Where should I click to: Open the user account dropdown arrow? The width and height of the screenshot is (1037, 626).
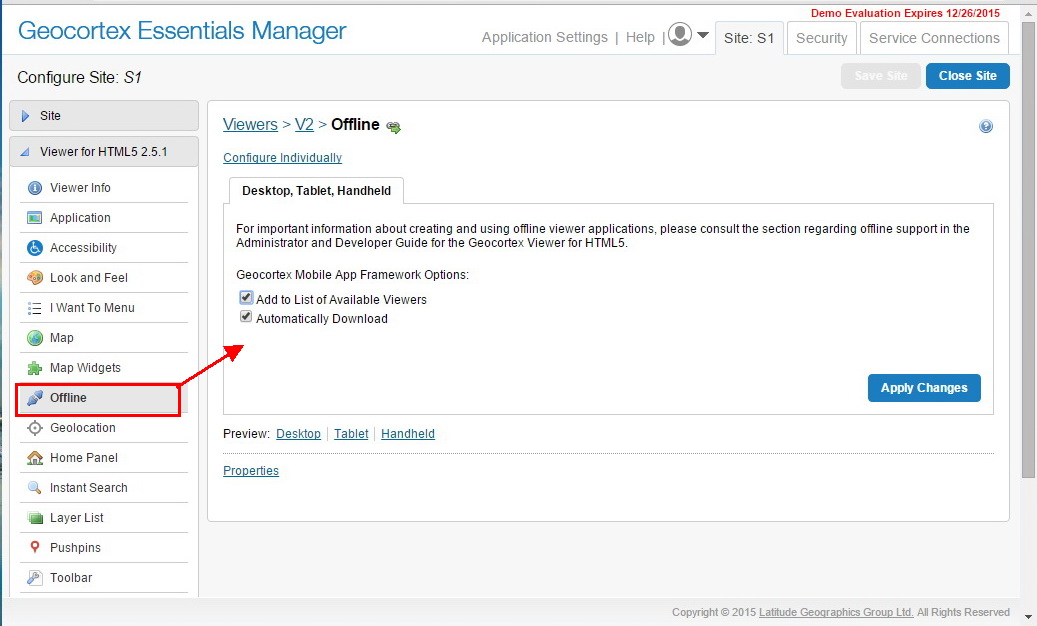coord(702,35)
